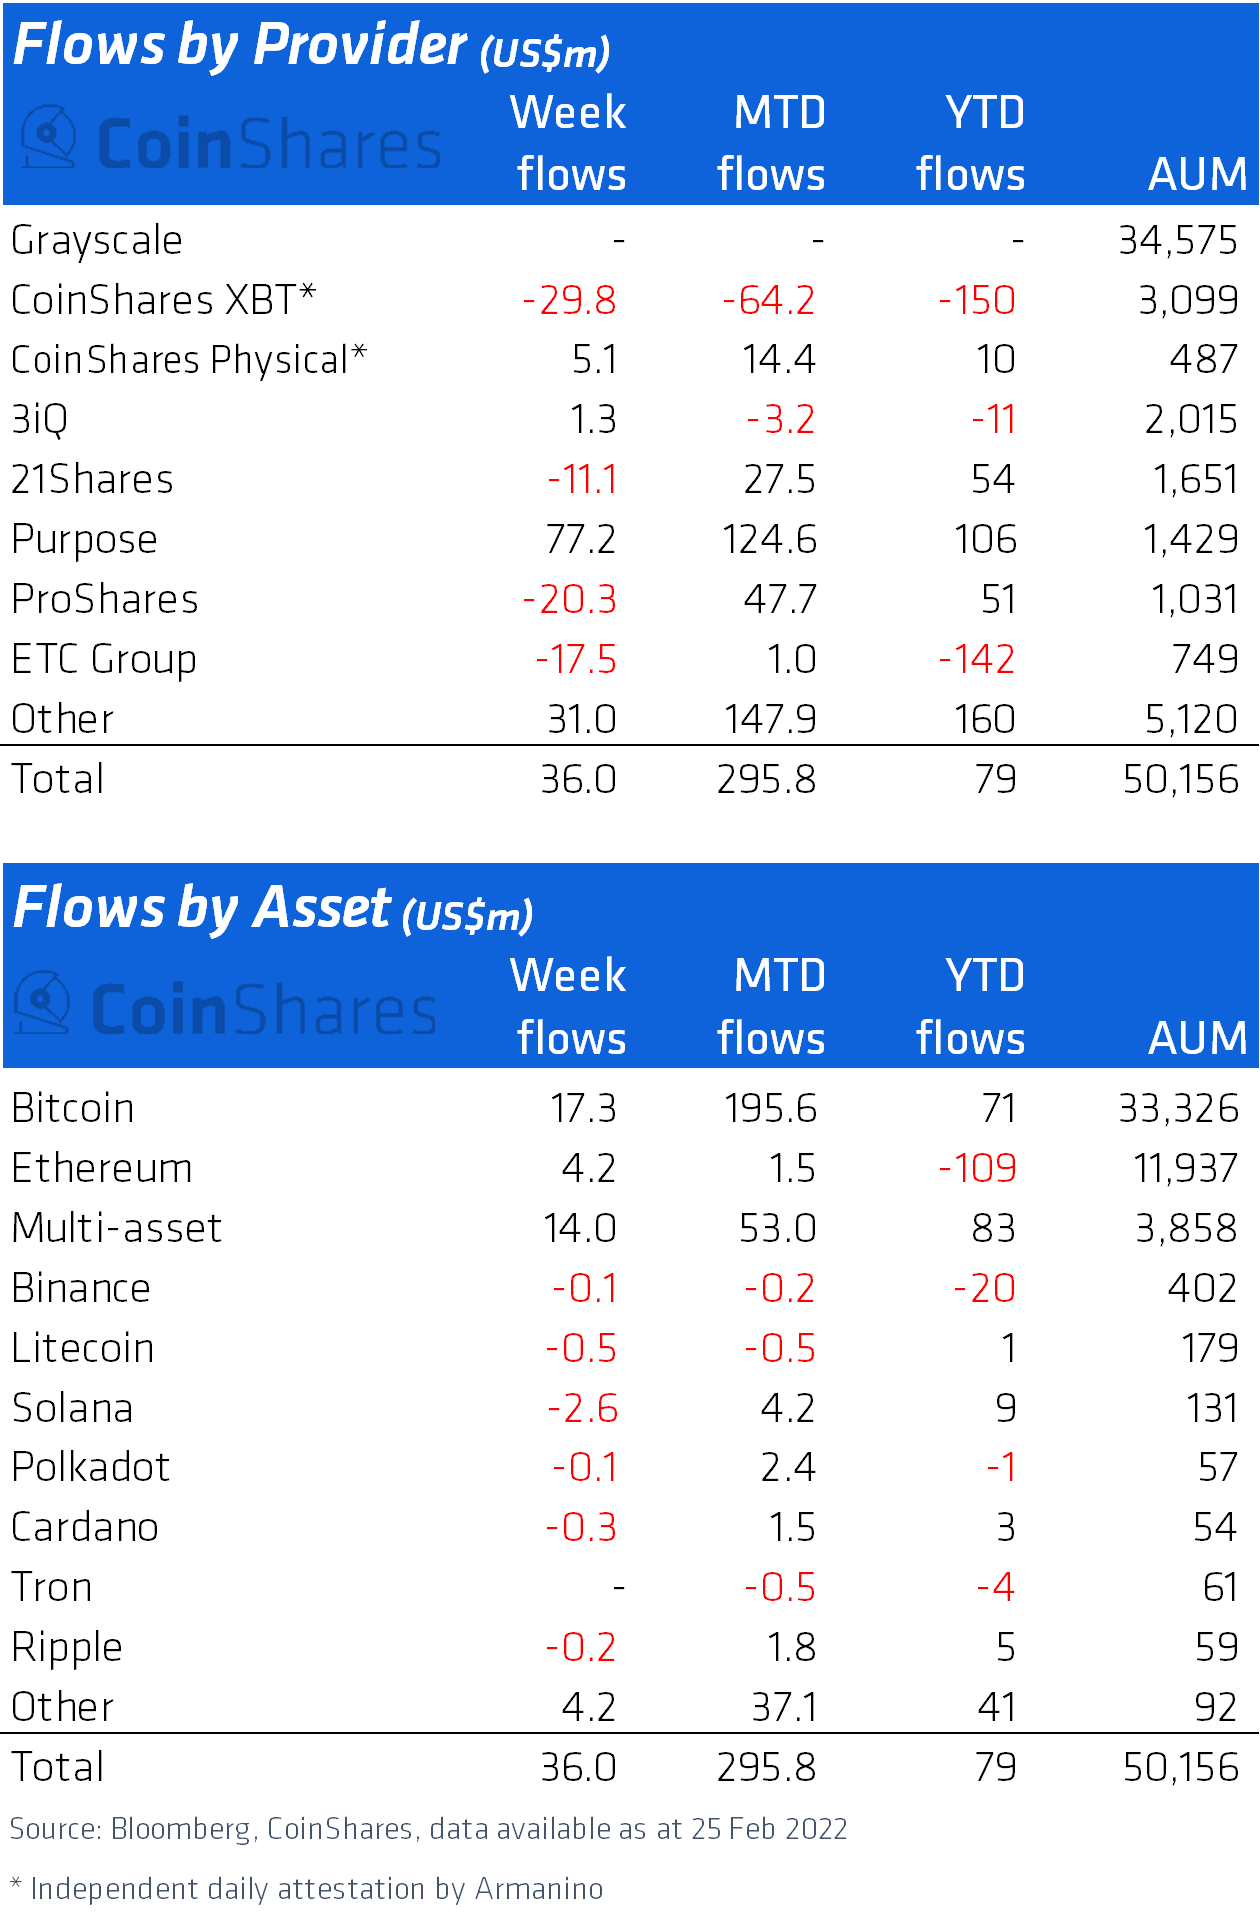The height and width of the screenshot is (1915, 1260).
Task: Click the Week flows header in provider table
Action: (x=568, y=143)
